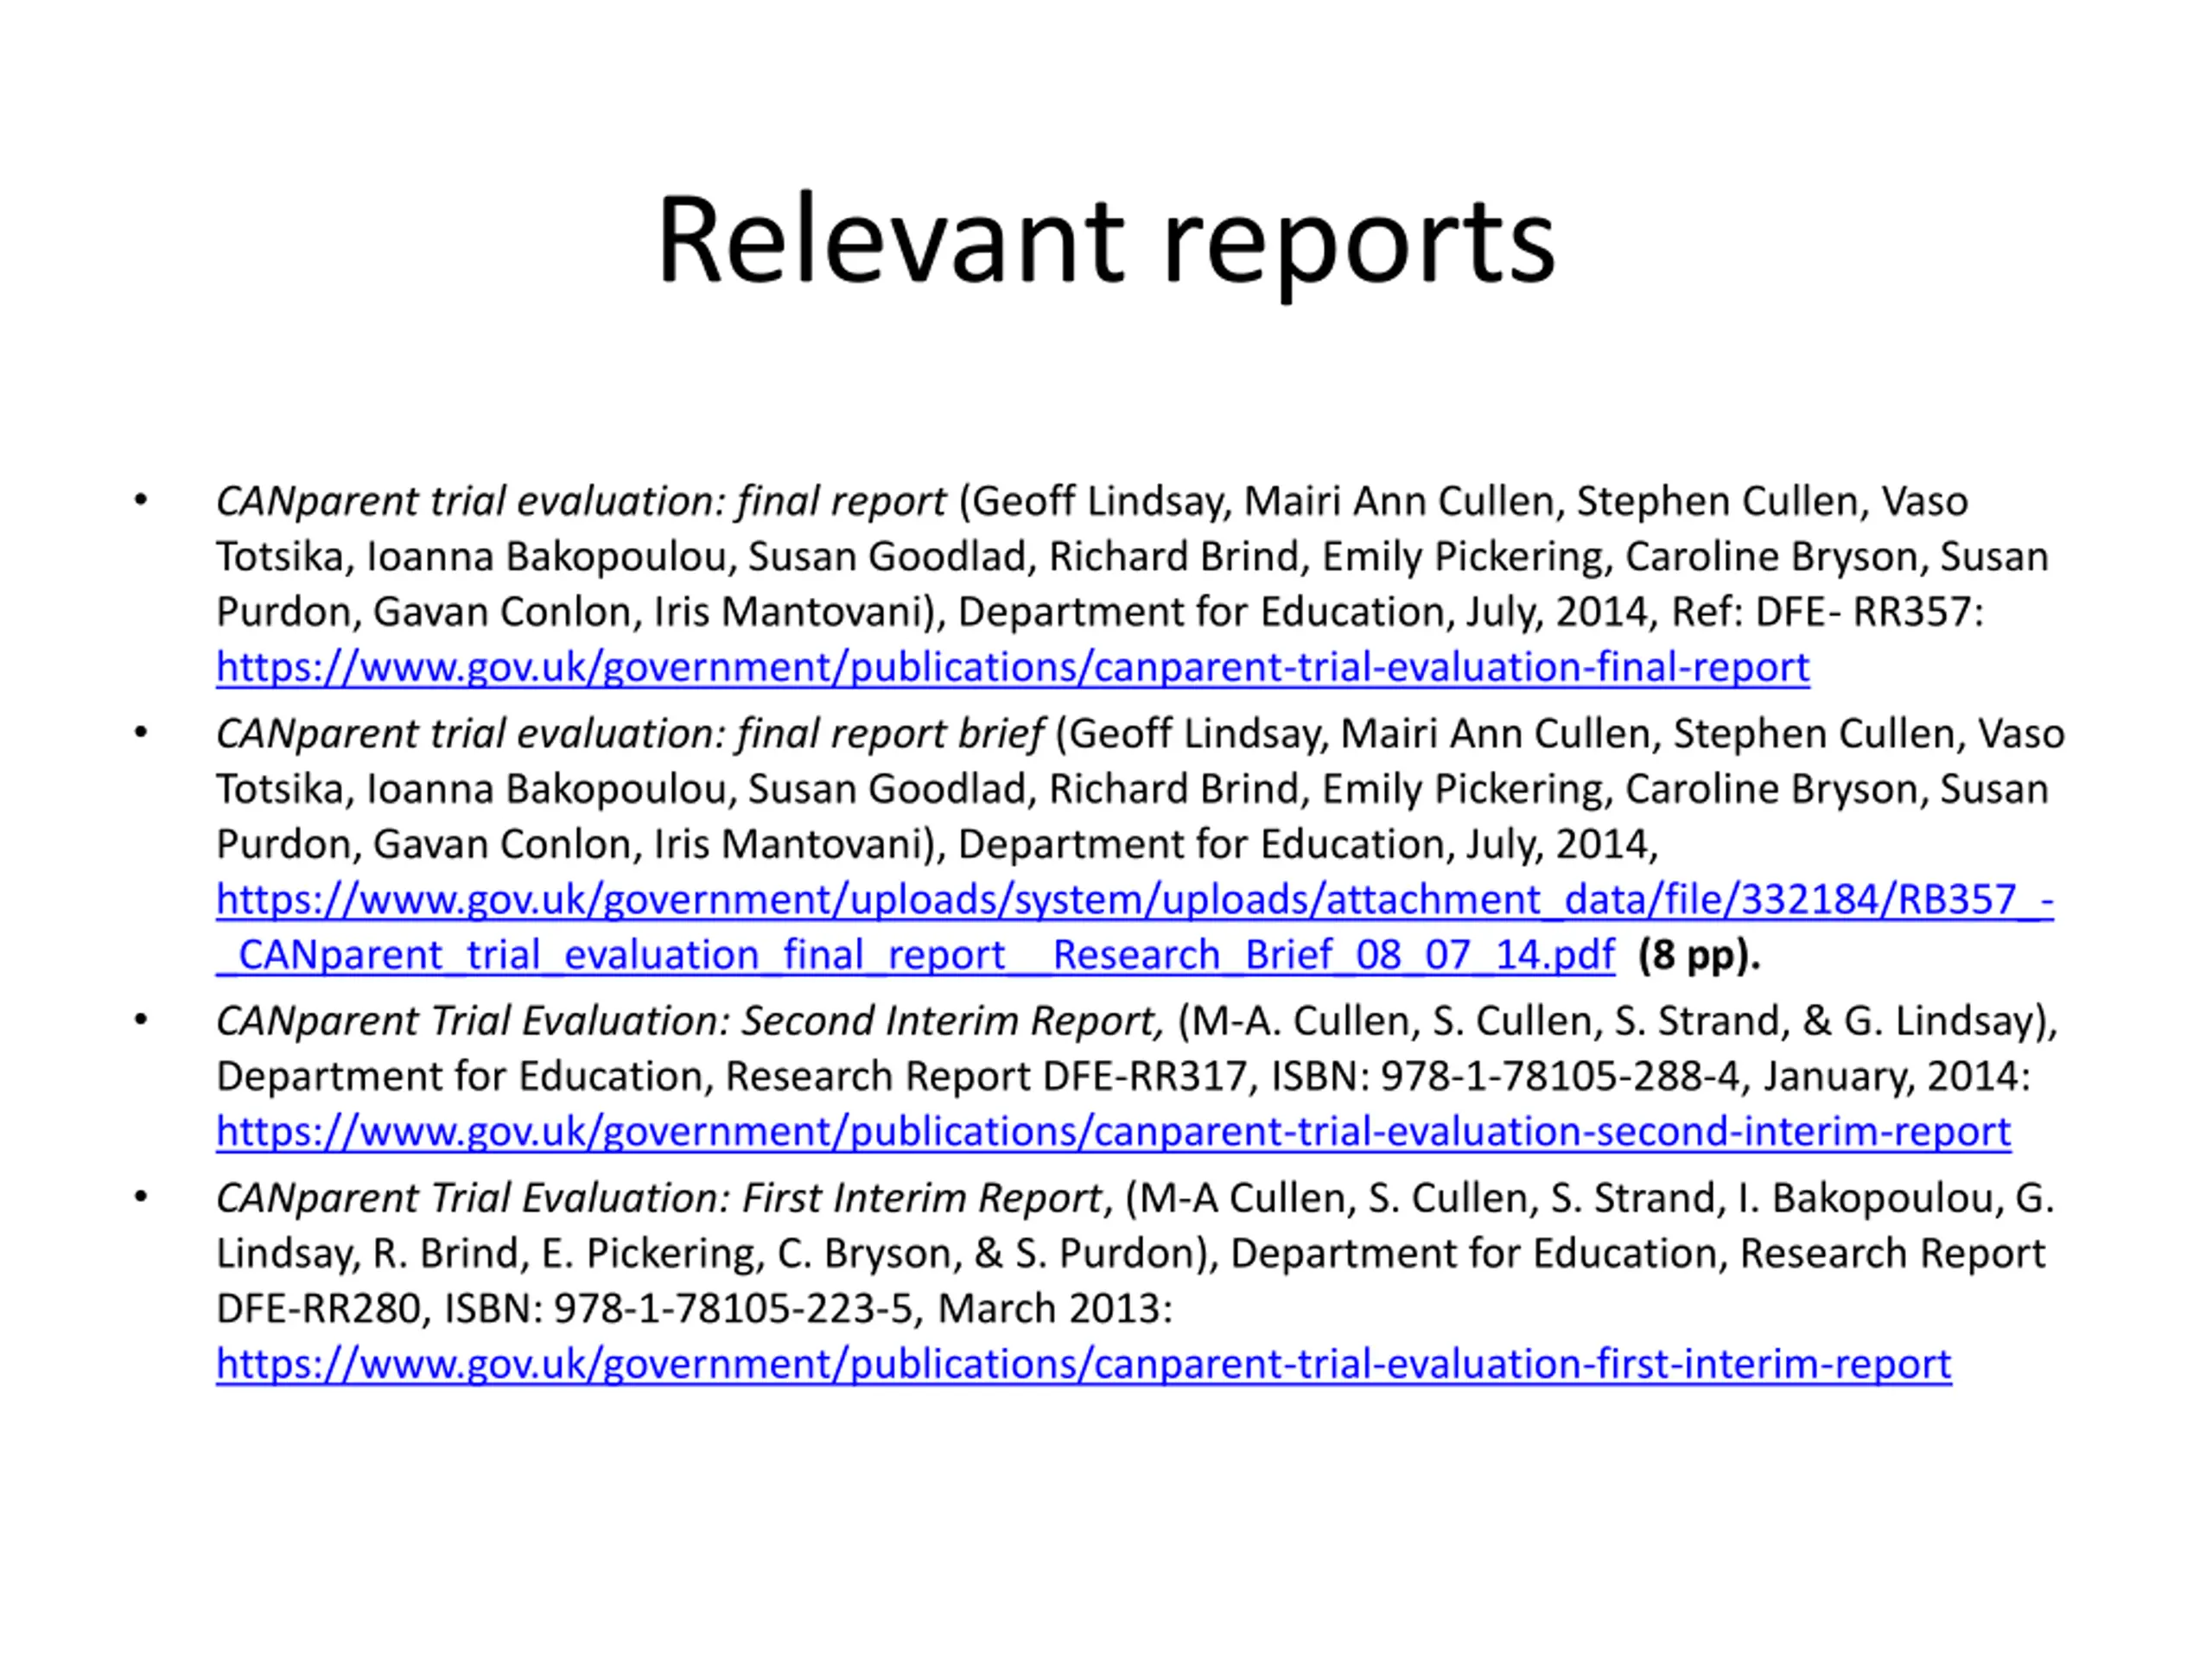
Task: Click italic title 'CANparent trial evaluation: final report'
Action: click(581, 501)
